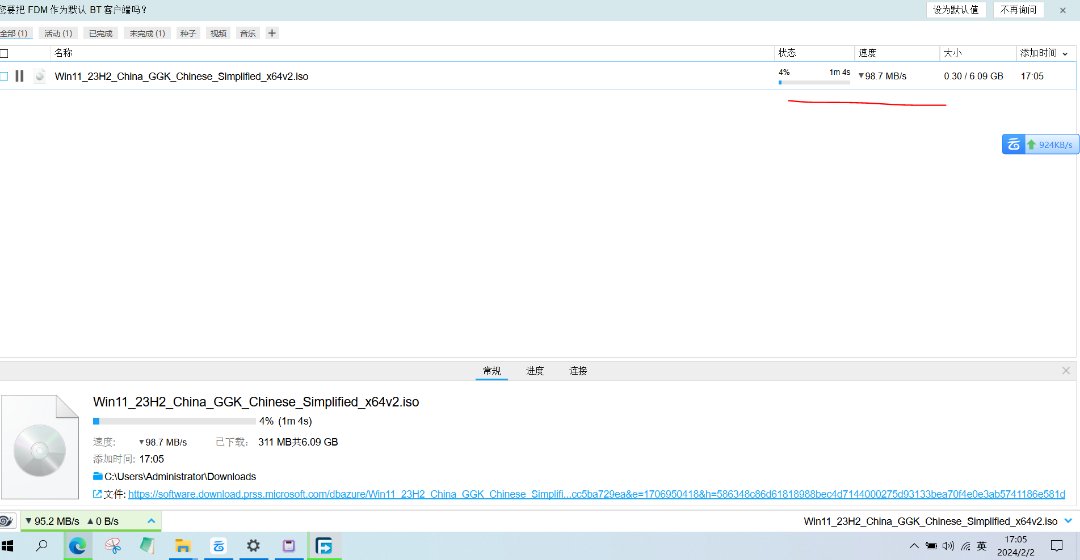Select the 未完成 (1) filter tab
The height and width of the screenshot is (560, 1080).
(147, 33)
